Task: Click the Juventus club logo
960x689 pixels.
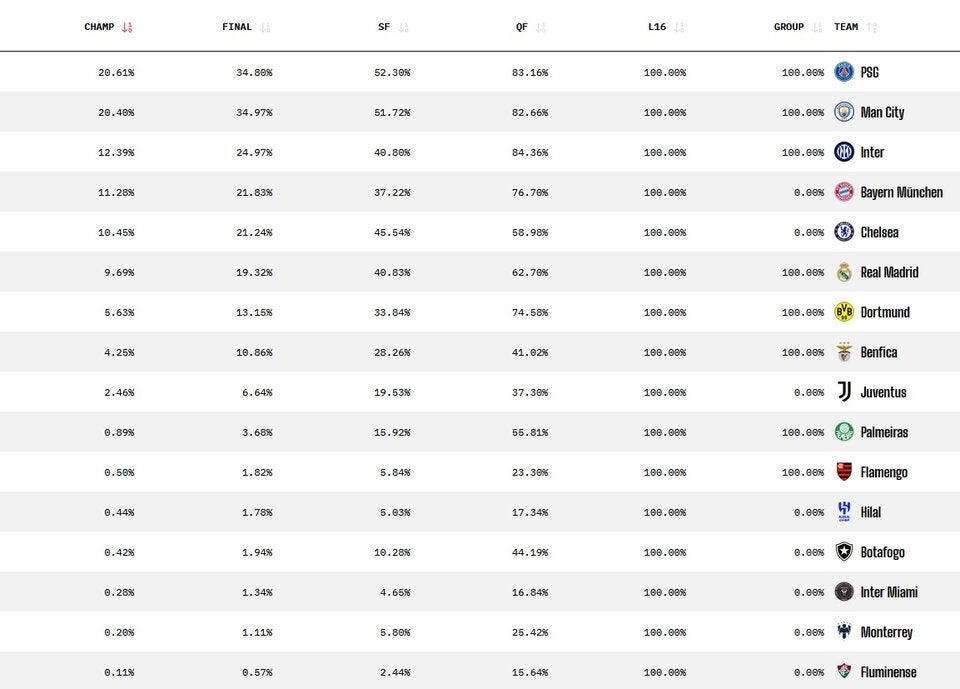Action: tap(844, 392)
